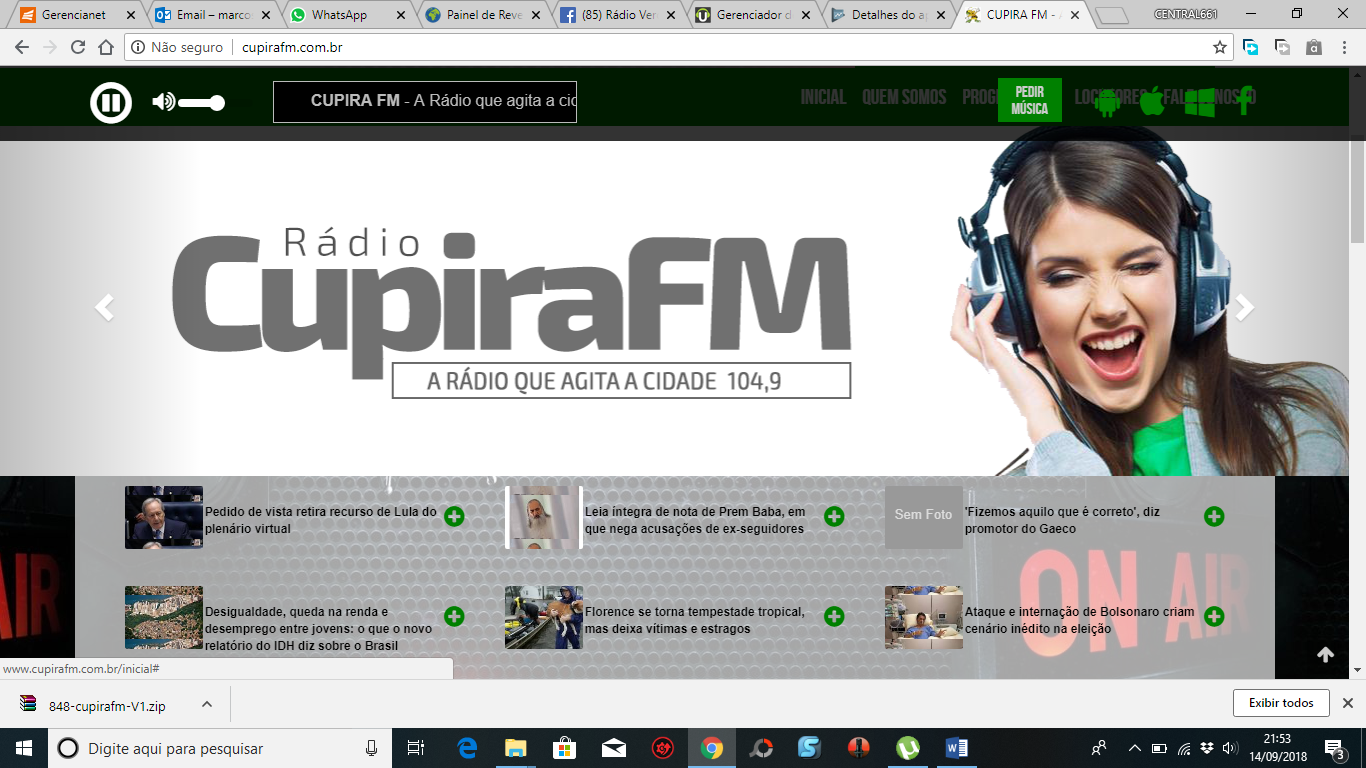This screenshot has width=1366, height=768.
Task: Open the Florence tempestade tropical headline
Action: (x=695, y=620)
